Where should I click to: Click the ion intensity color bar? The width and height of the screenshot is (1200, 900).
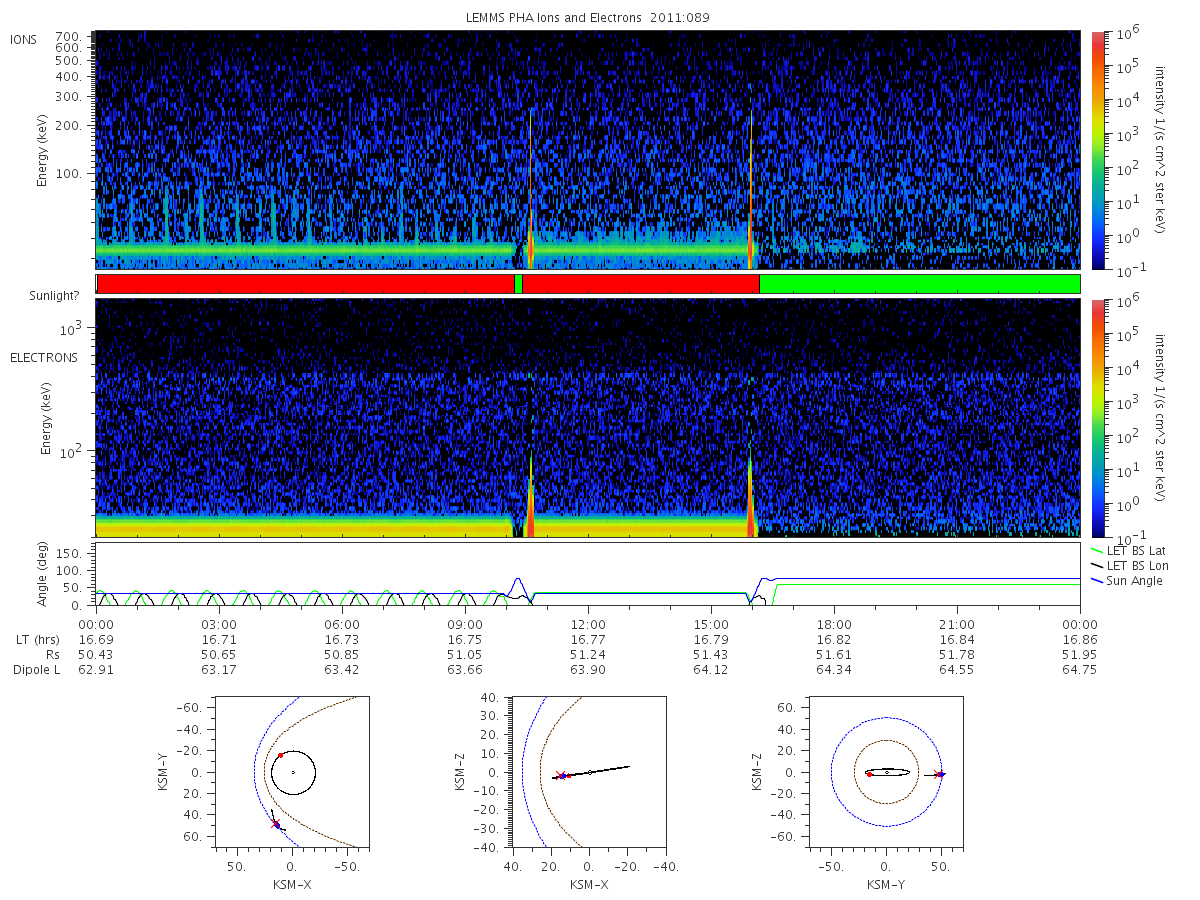pos(1097,150)
